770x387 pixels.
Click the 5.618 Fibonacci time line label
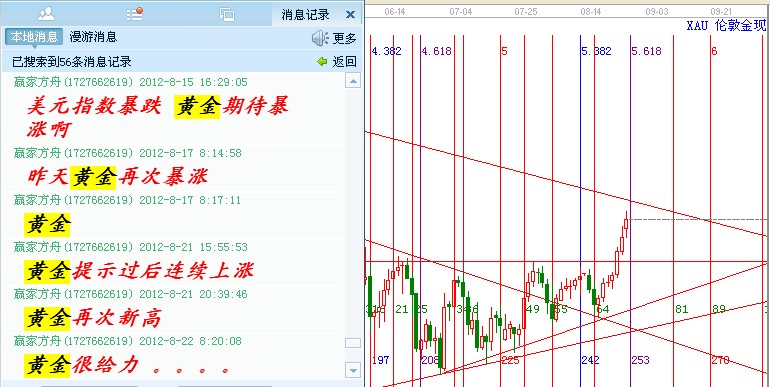[647, 51]
